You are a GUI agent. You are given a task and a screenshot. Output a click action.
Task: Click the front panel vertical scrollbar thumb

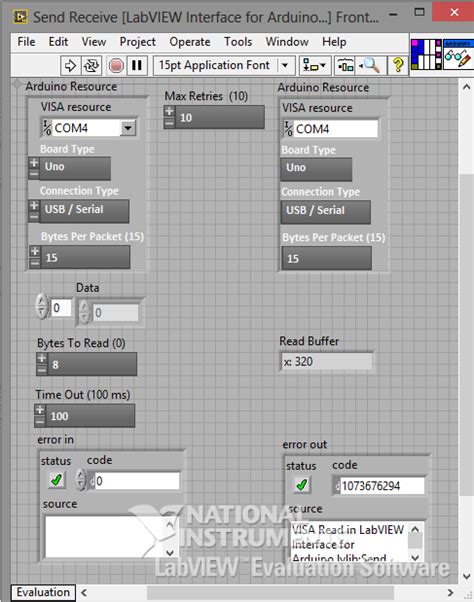pyautogui.click(x=466, y=334)
